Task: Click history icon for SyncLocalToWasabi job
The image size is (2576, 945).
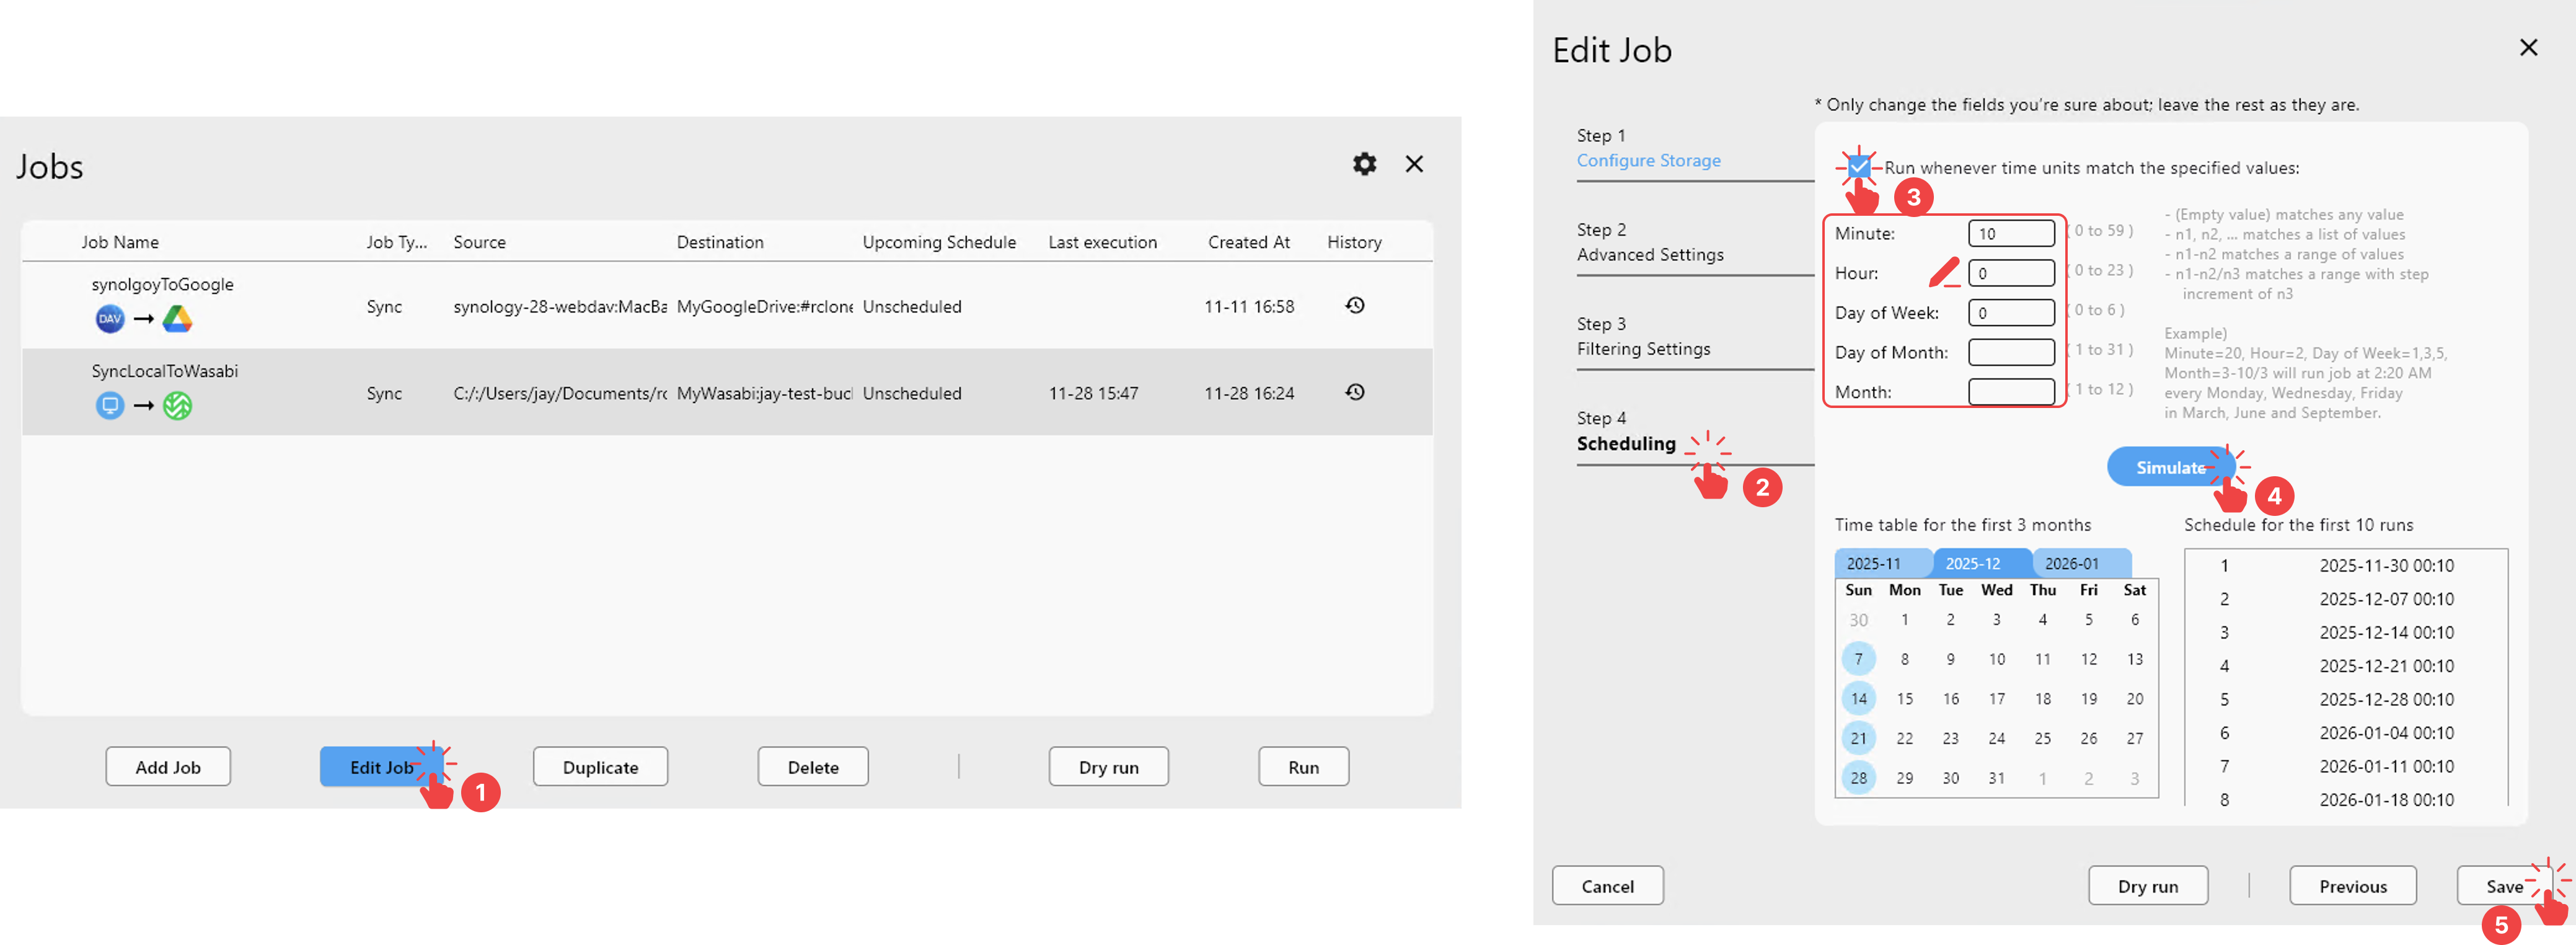Action: pos(1355,393)
